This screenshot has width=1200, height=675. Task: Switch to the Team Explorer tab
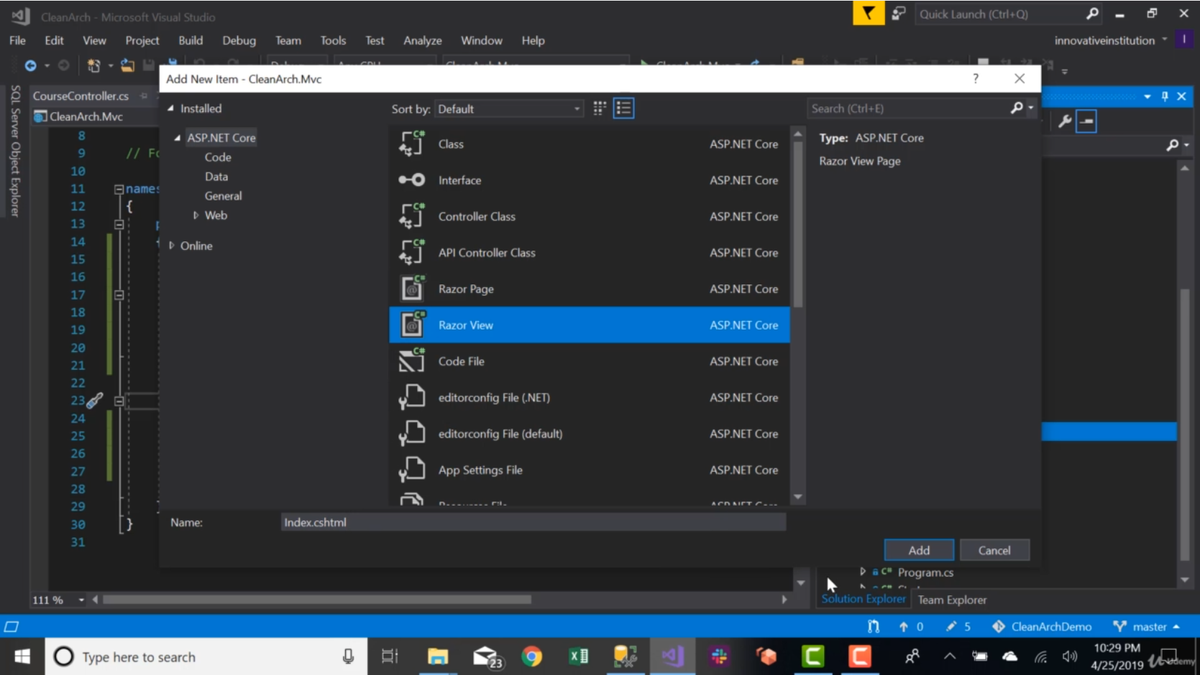point(952,600)
